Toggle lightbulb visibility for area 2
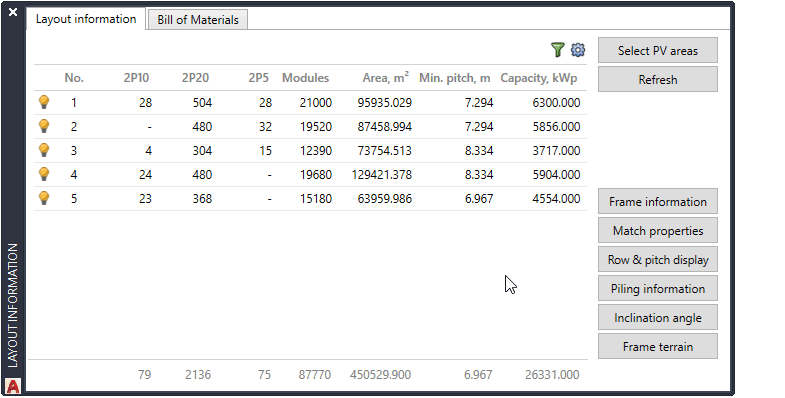Image resolution: width=785 pixels, height=398 pixels. (x=44, y=126)
